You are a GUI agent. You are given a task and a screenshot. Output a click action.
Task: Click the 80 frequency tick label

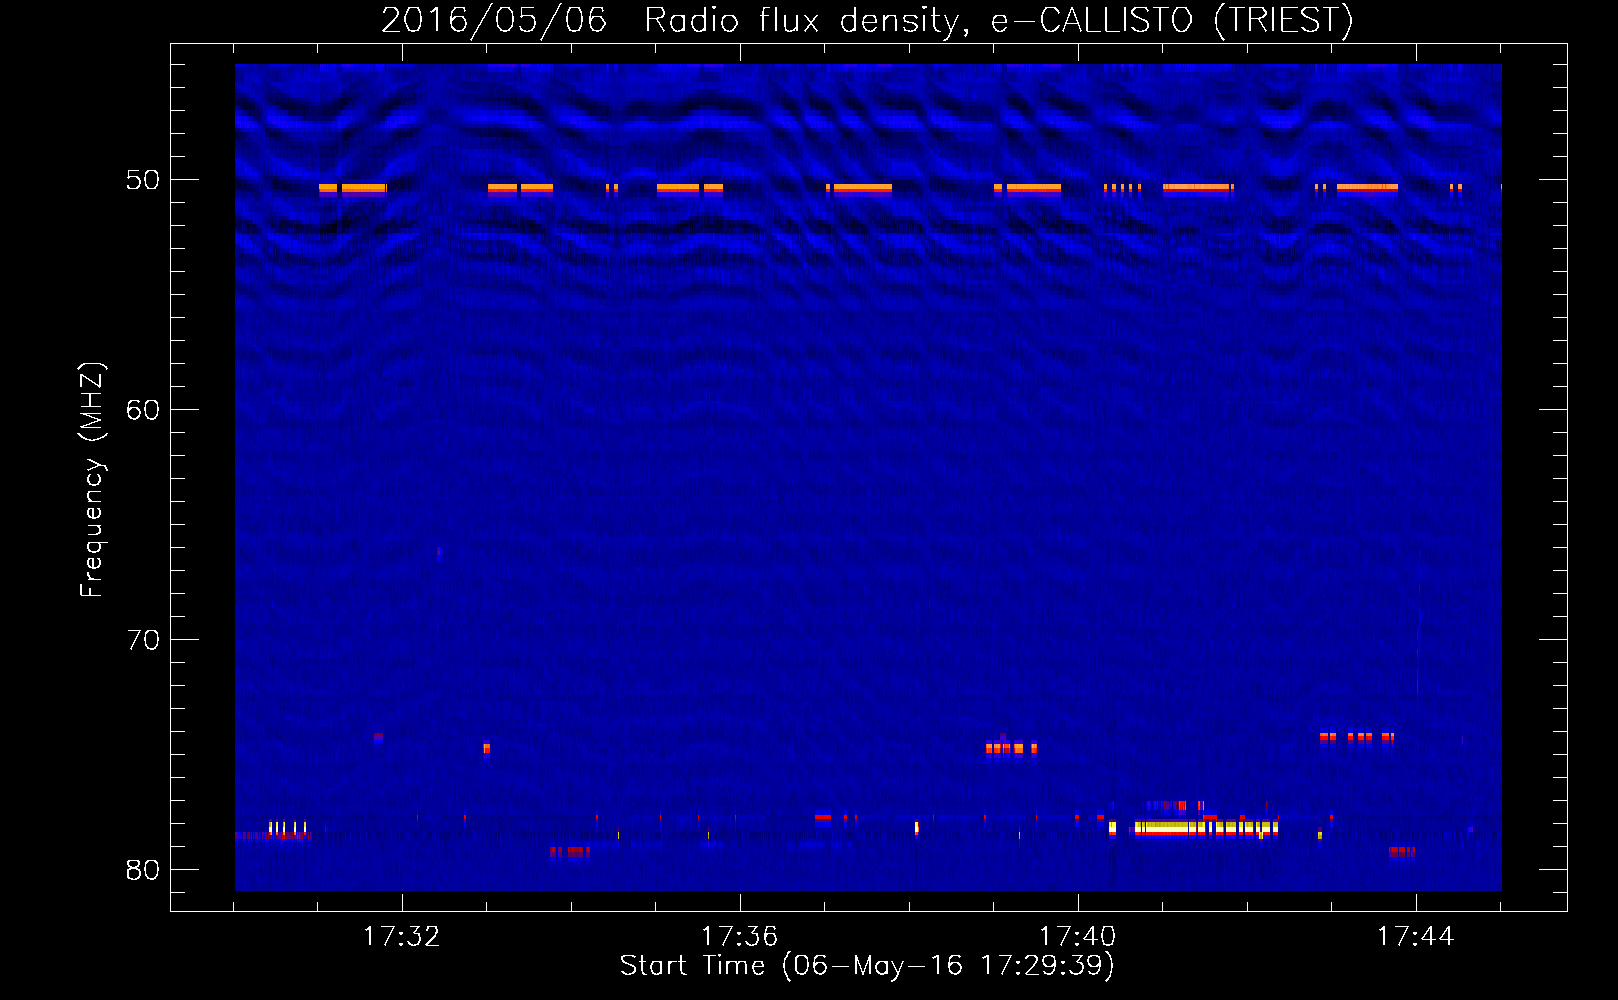[x=142, y=870]
